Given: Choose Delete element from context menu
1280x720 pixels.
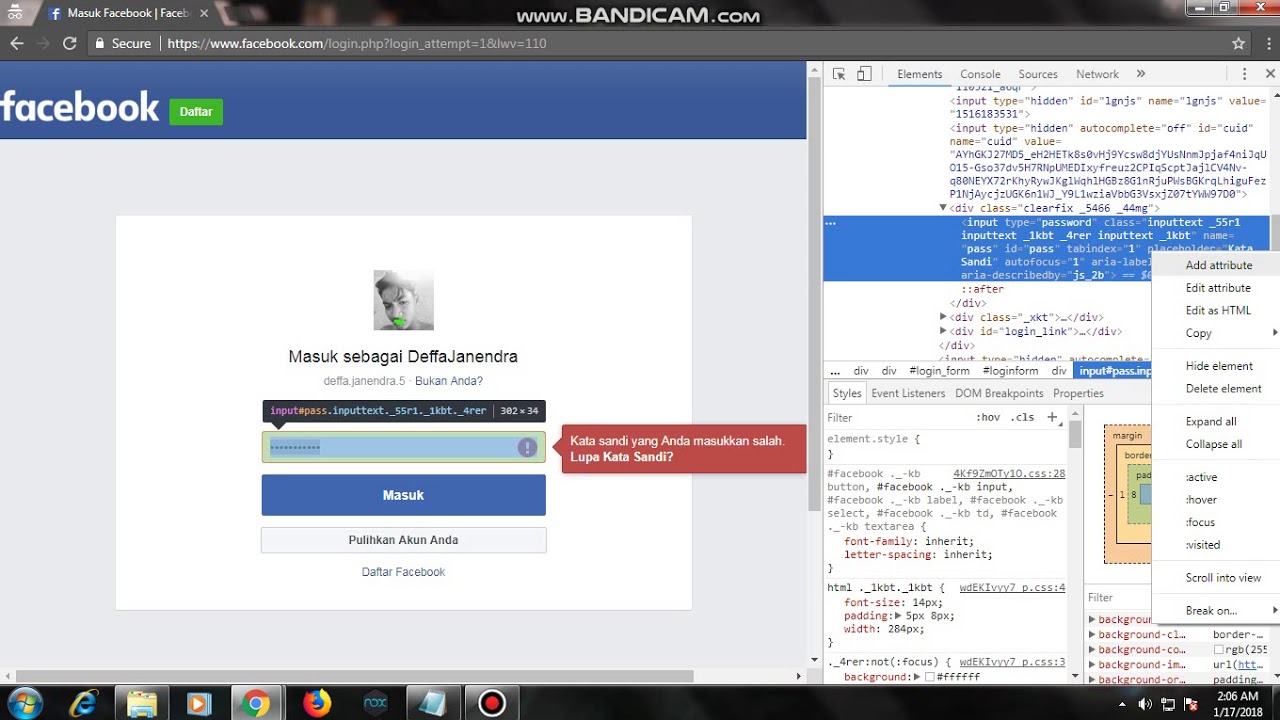Looking at the screenshot, I should 1216,388.
